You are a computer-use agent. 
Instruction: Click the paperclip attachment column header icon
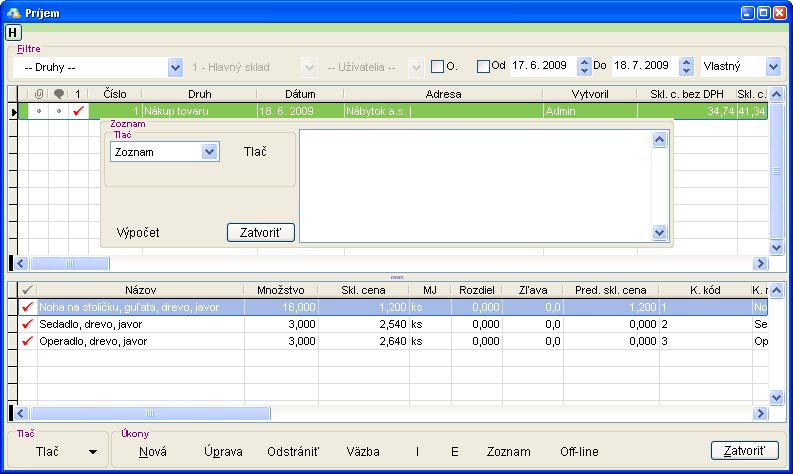(x=39, y=94)
